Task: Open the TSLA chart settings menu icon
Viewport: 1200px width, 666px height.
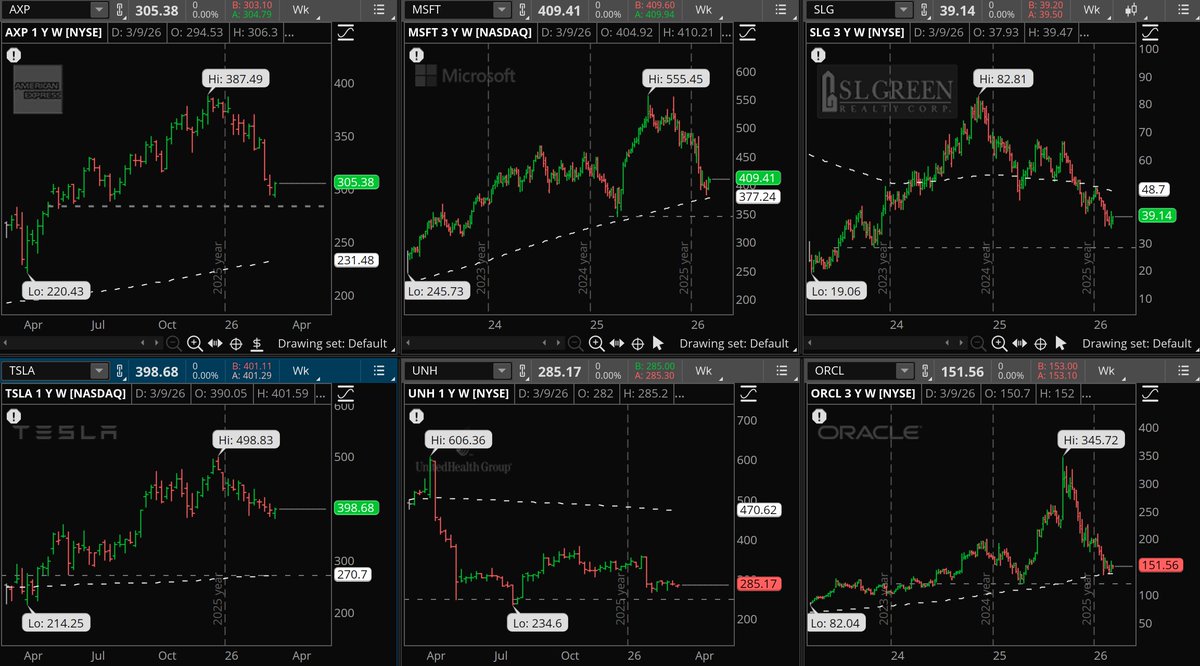Action: (x=379, y=371)
